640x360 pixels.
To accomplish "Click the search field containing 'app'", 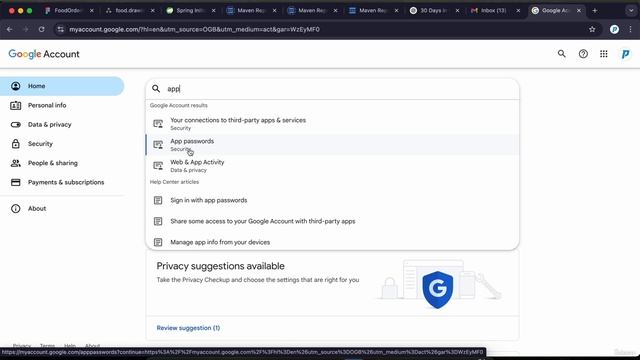I will pyautogui.click(x=332, y=89).
